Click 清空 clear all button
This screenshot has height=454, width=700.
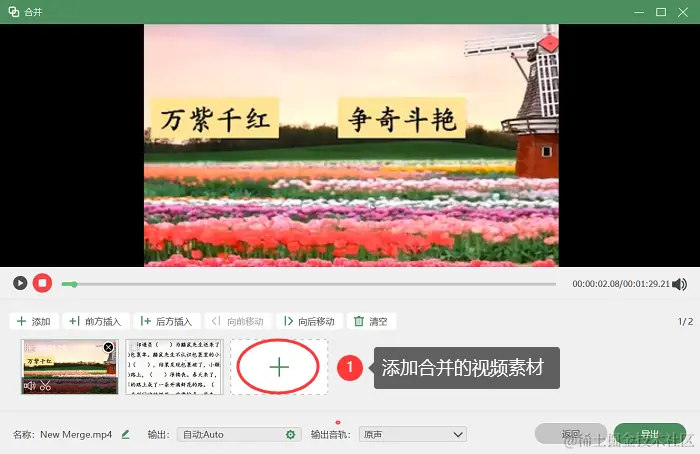coord(371,321)
